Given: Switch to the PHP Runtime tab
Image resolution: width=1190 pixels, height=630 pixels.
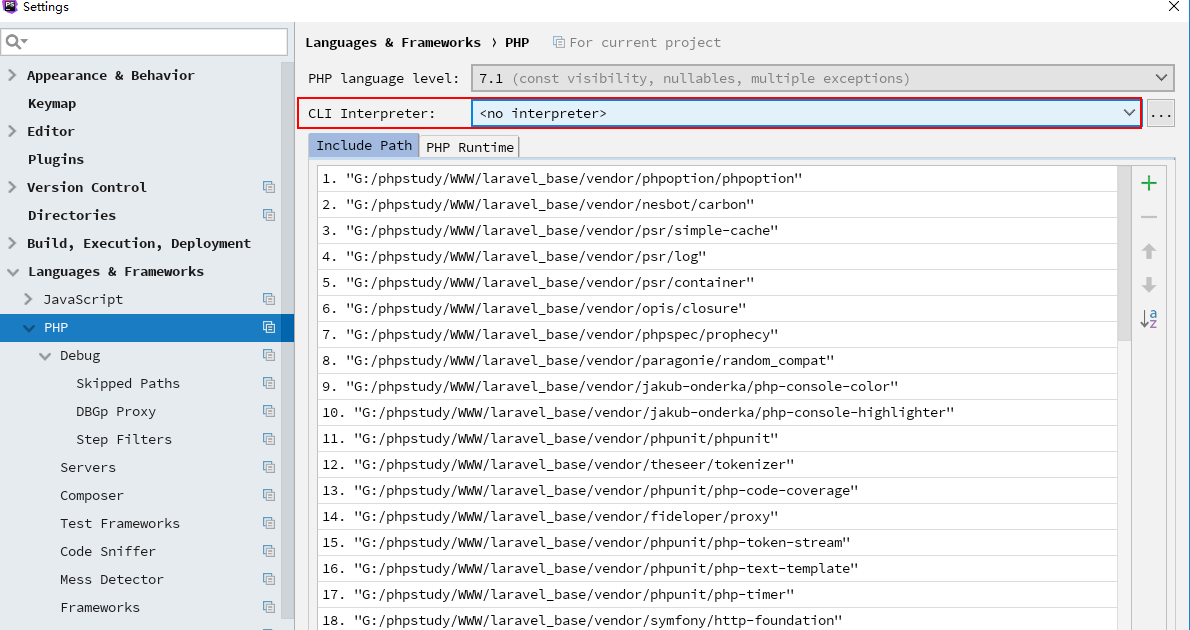Looking at the screenshot, I should [x=469, y=147].
